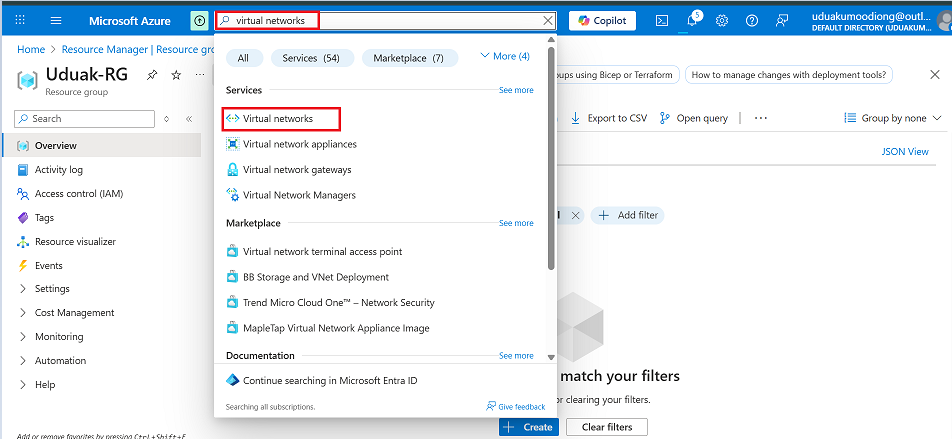
Task: Go to the Home breadcrumb
Action: [x=30, y=50]
